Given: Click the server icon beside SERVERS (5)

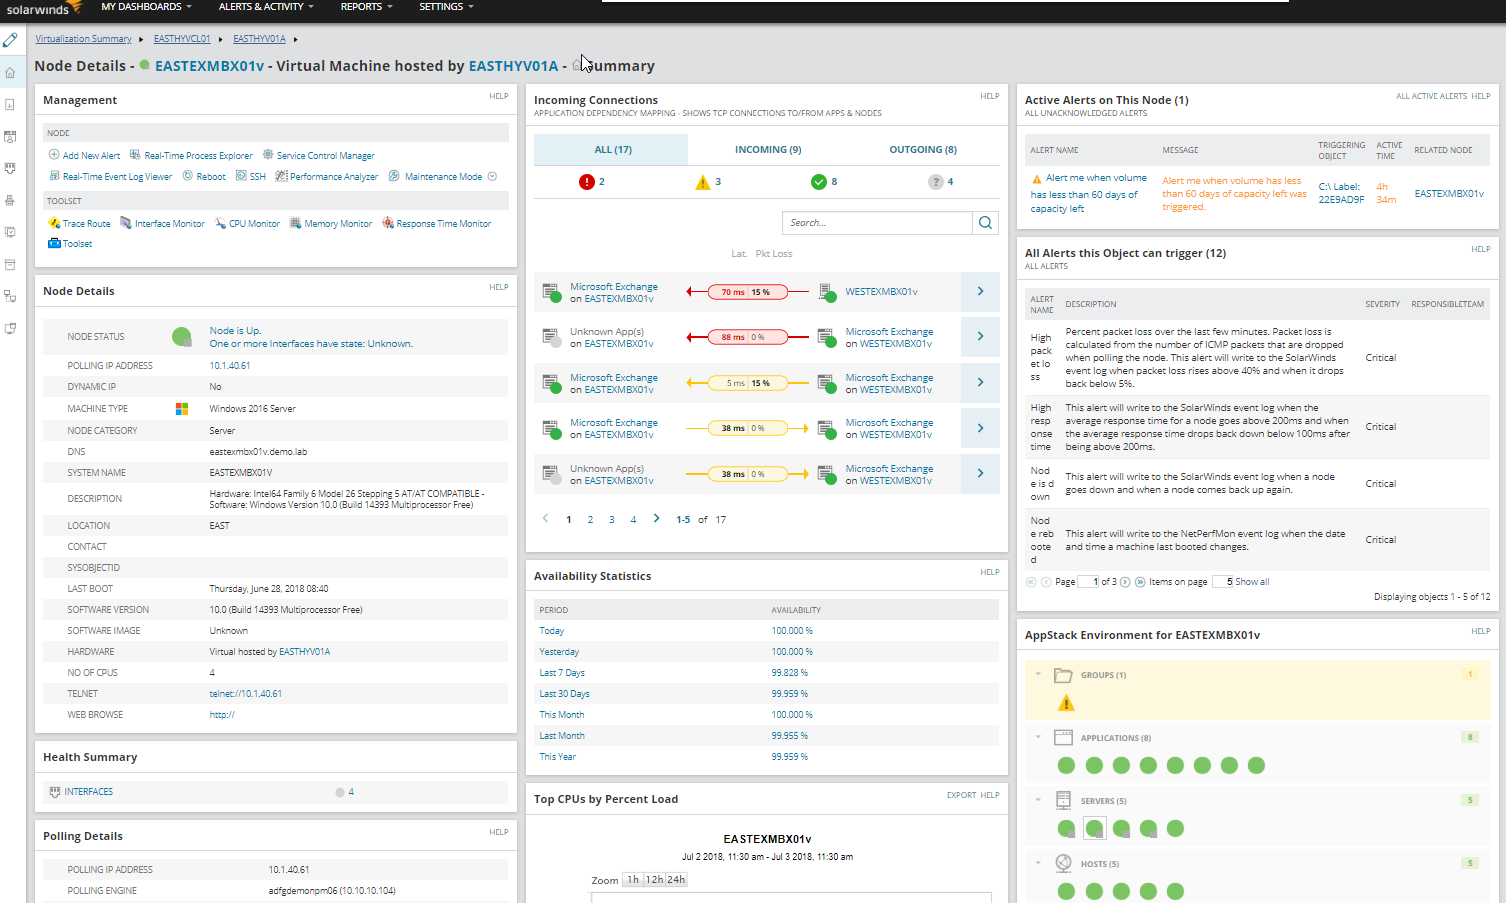Looking at the screenshot, I should [x=1063, y=801].
